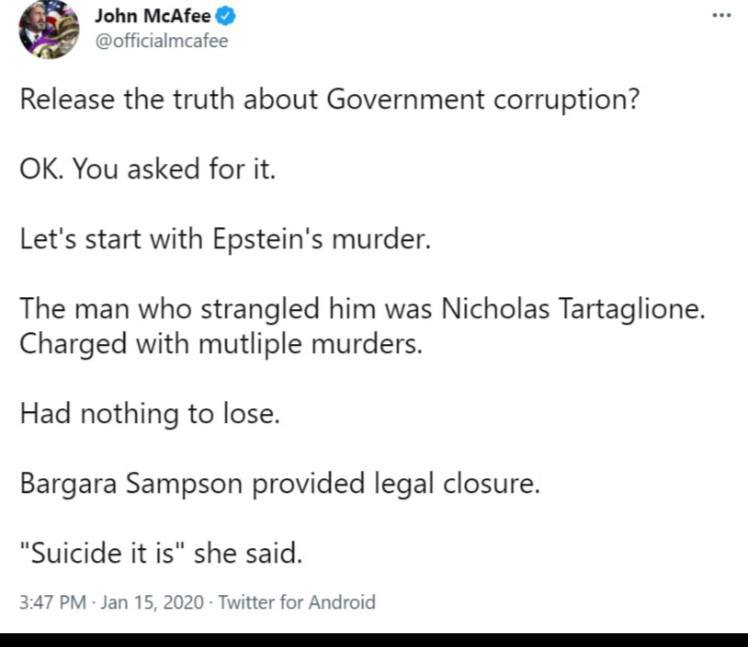The width and height of the screenshot is (748, 647).
Task: Click the Jan 15, 2020 date
Action: pos(155,602)
